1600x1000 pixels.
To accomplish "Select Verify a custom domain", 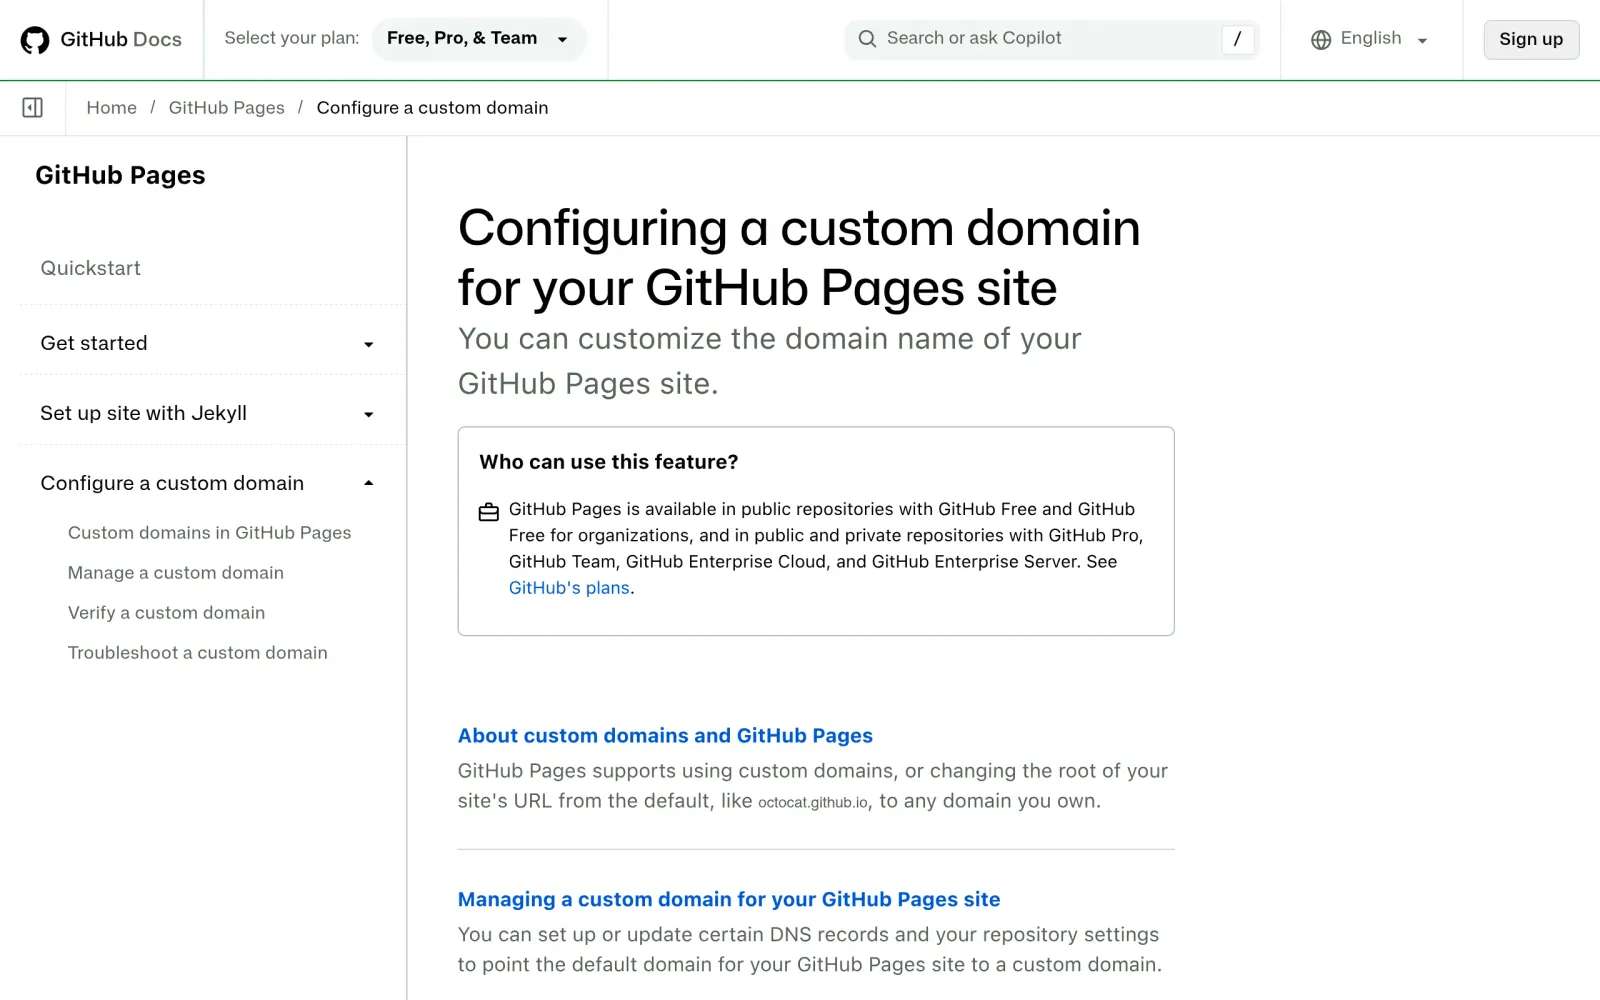I will [x=166, y=613].
